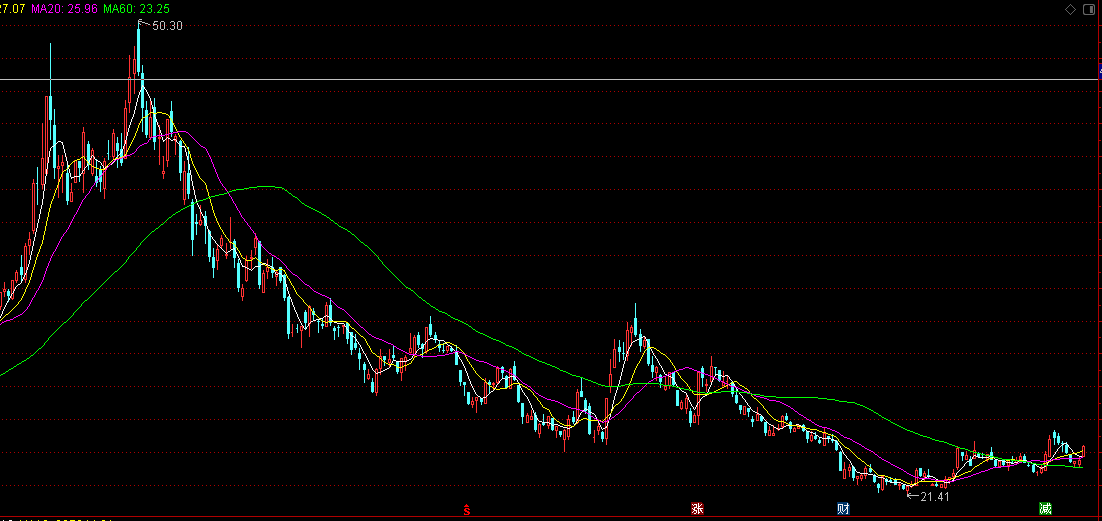This screenshot has width=1102, height=521.
Task: Select the MA60: 23.25 indicator label
Action: 137,8
